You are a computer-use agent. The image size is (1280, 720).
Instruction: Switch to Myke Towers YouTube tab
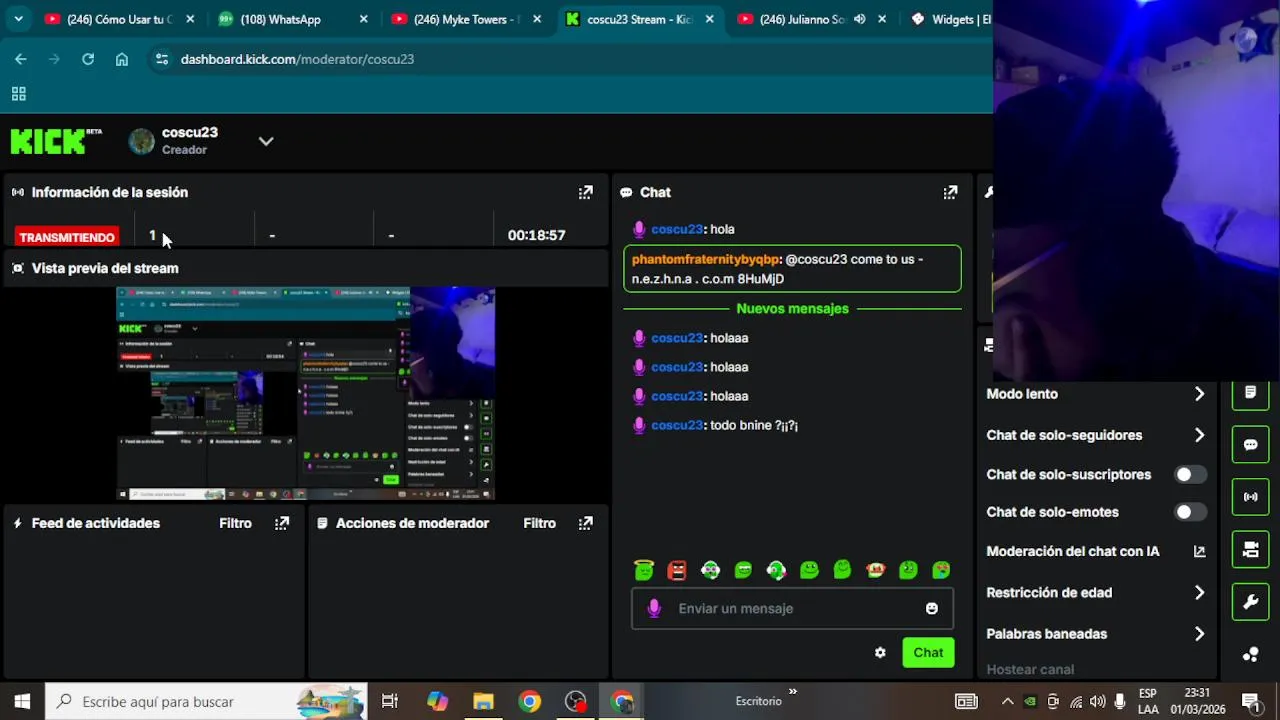pyautogui.click(x=465, y=19)
